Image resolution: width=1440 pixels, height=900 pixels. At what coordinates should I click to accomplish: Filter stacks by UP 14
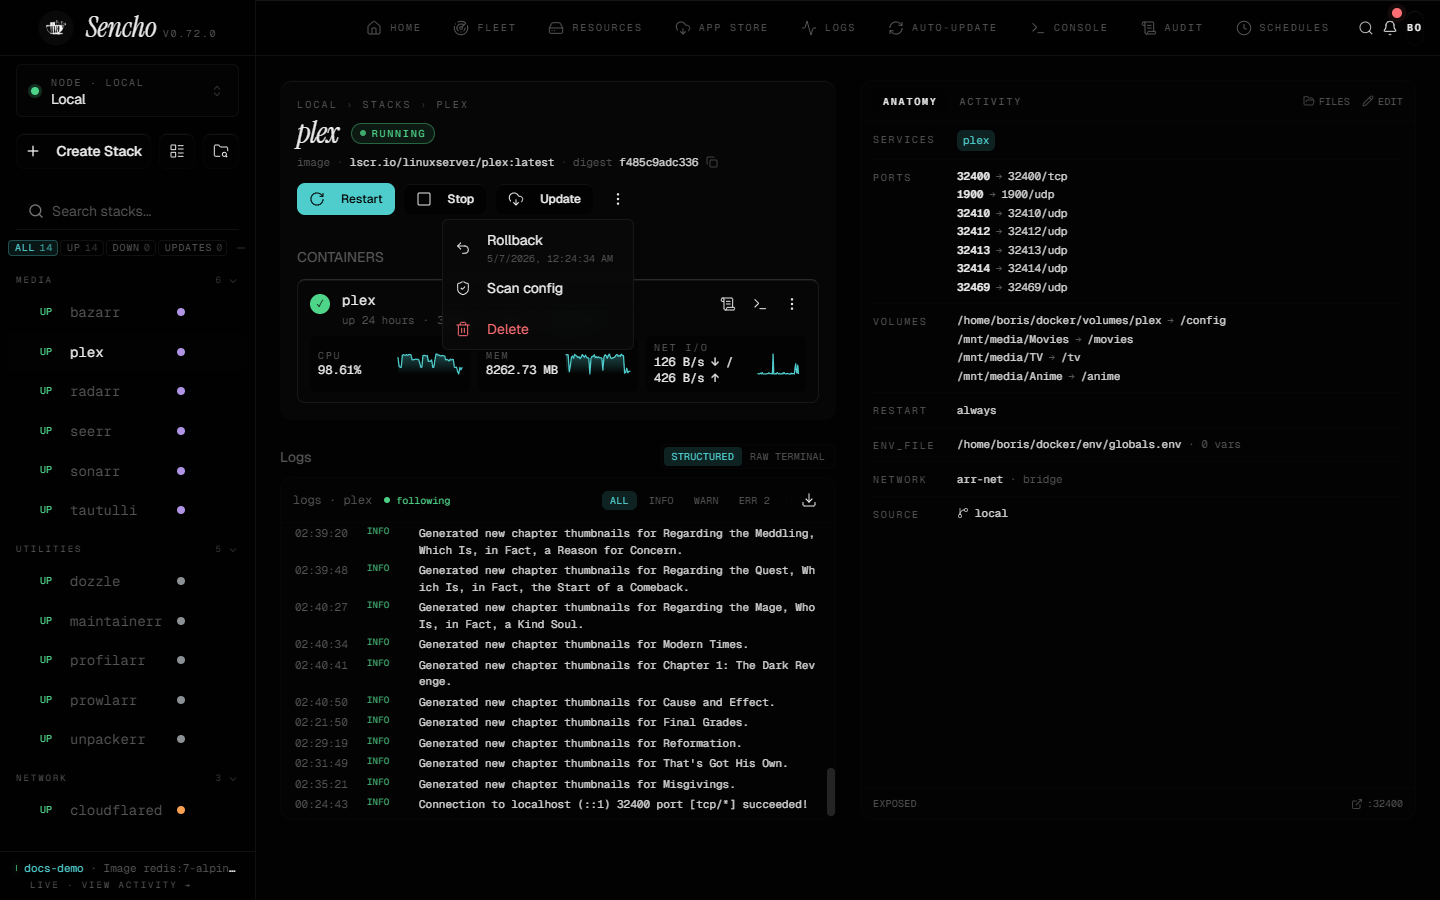tap(82, 248)
